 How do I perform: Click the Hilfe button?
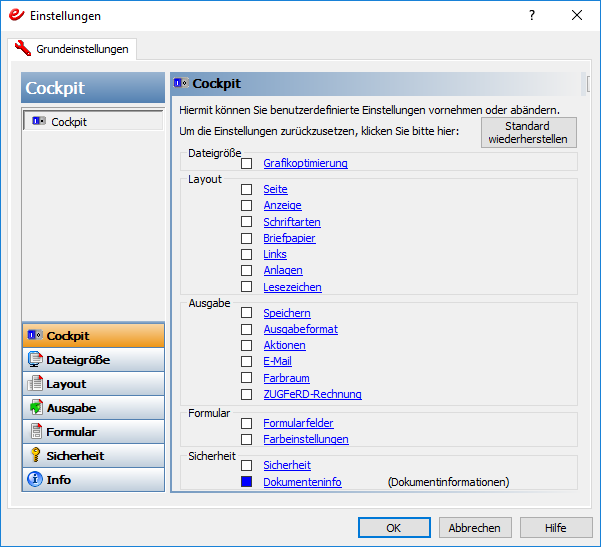click(x=556, y=528)
